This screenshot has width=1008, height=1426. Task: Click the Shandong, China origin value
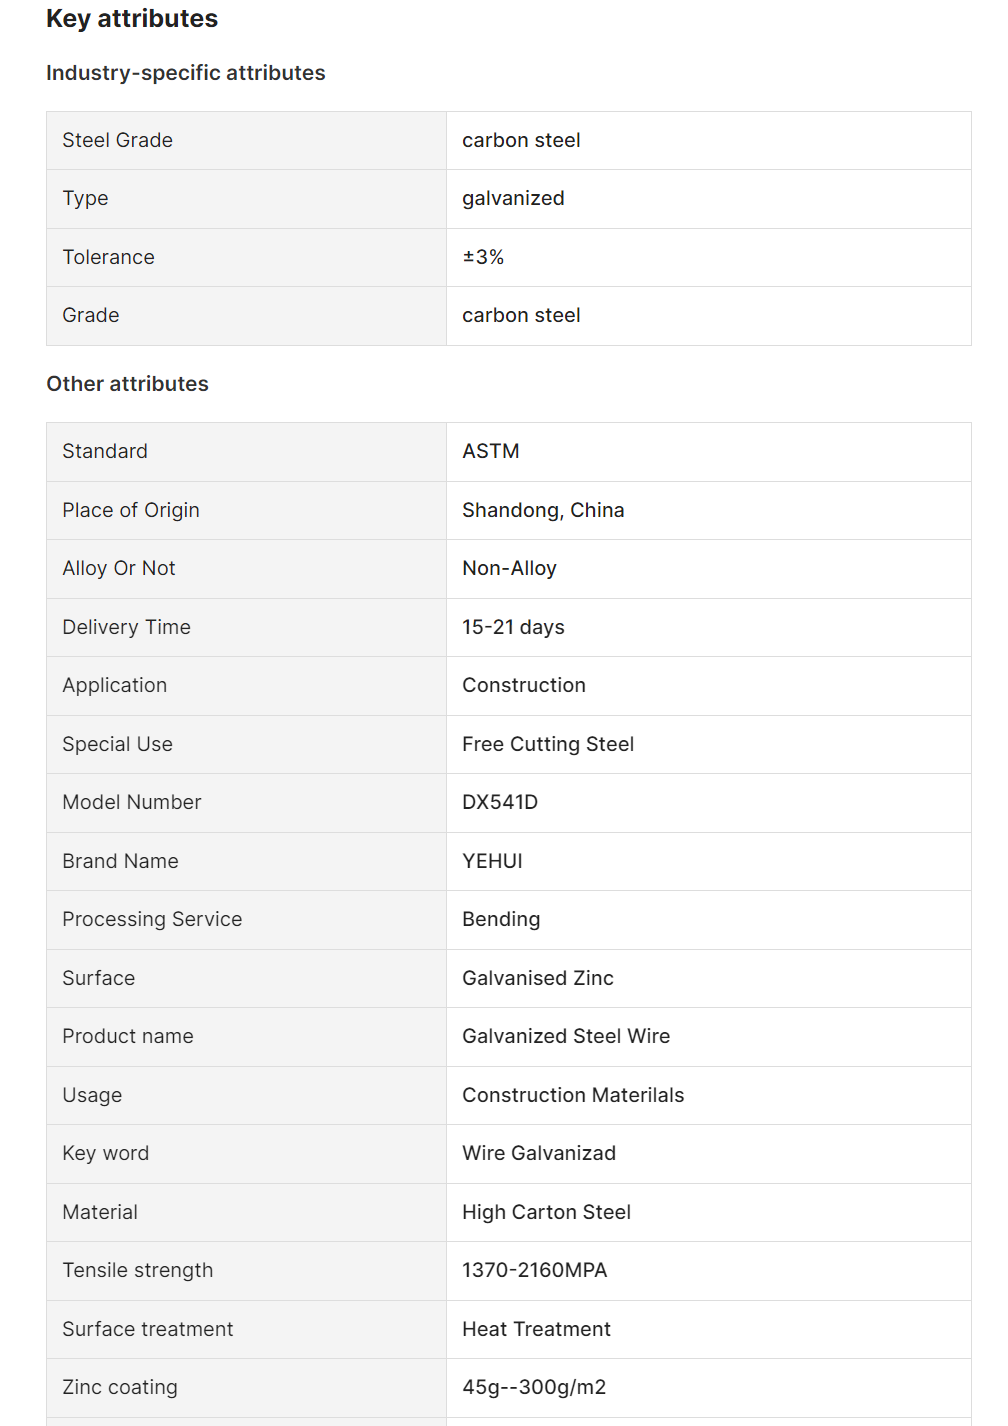pos(543,510)
